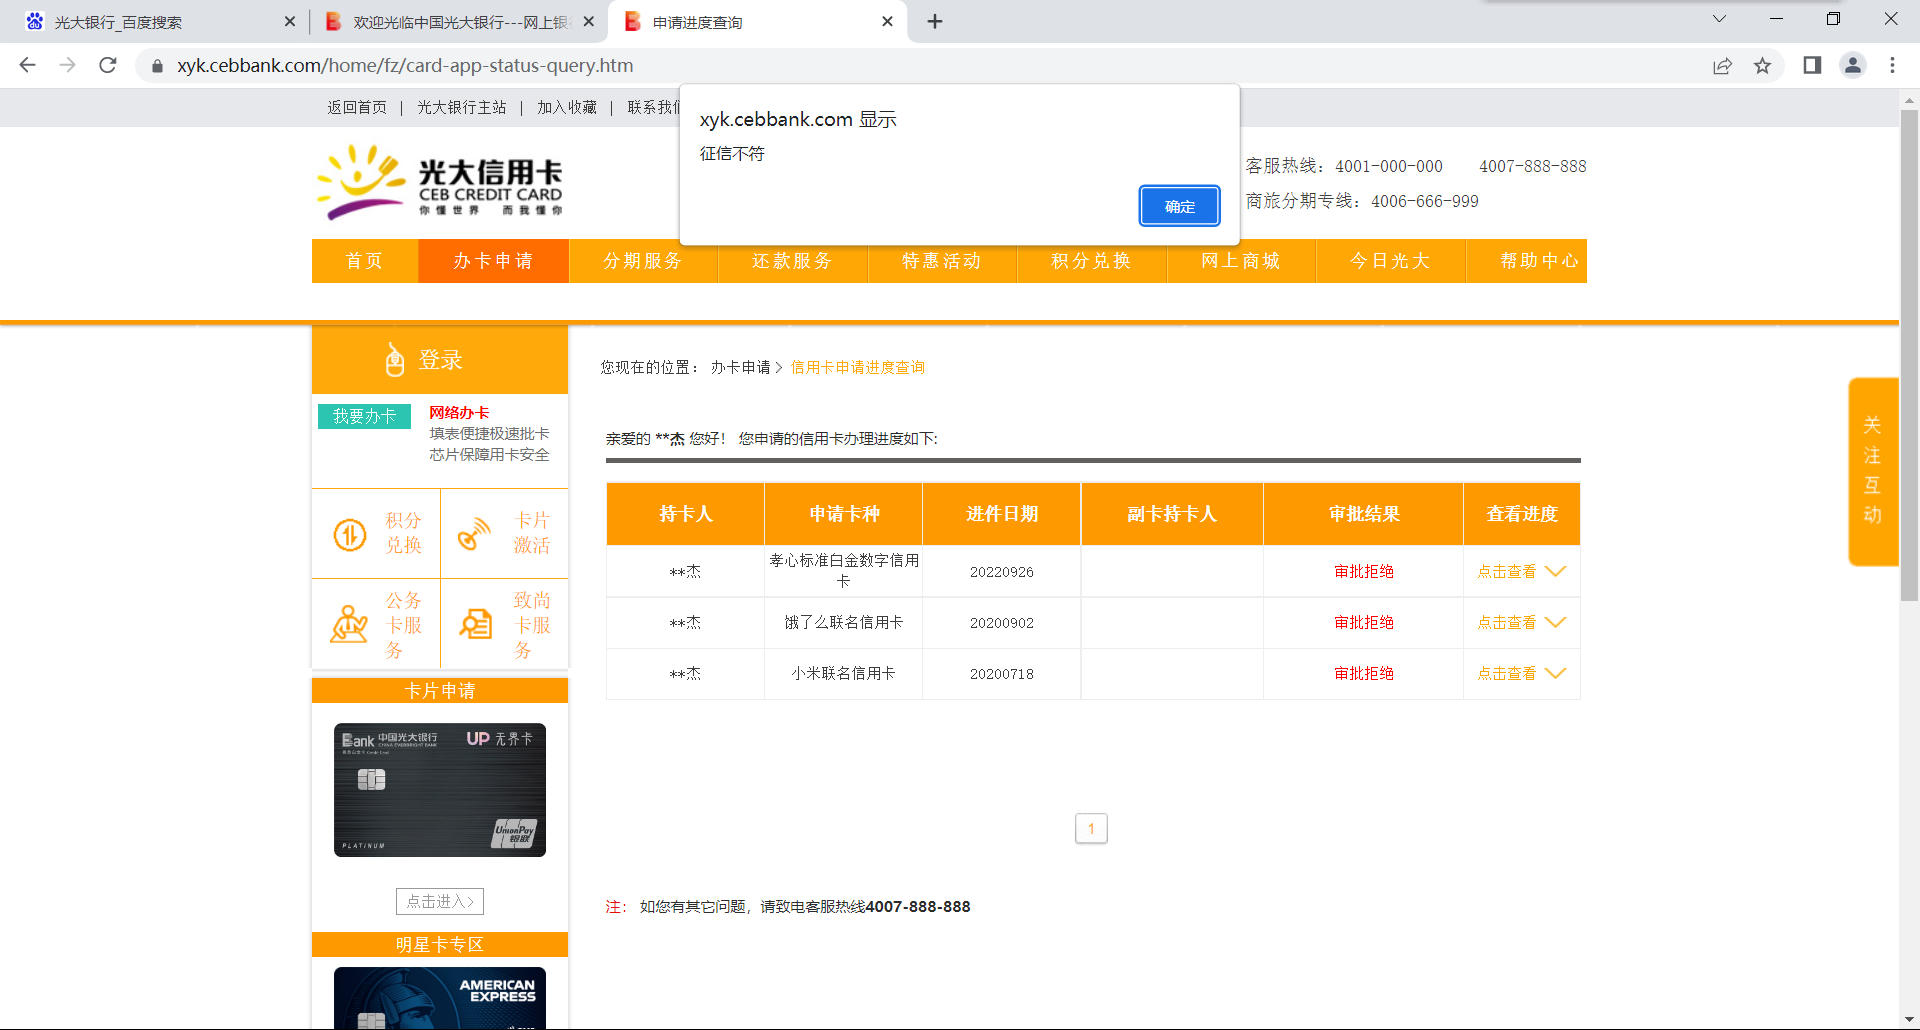The width and height of the screenshot is (1920, 1030).
Task: Open the 分期服务 navigation menu
Action: 643,261
